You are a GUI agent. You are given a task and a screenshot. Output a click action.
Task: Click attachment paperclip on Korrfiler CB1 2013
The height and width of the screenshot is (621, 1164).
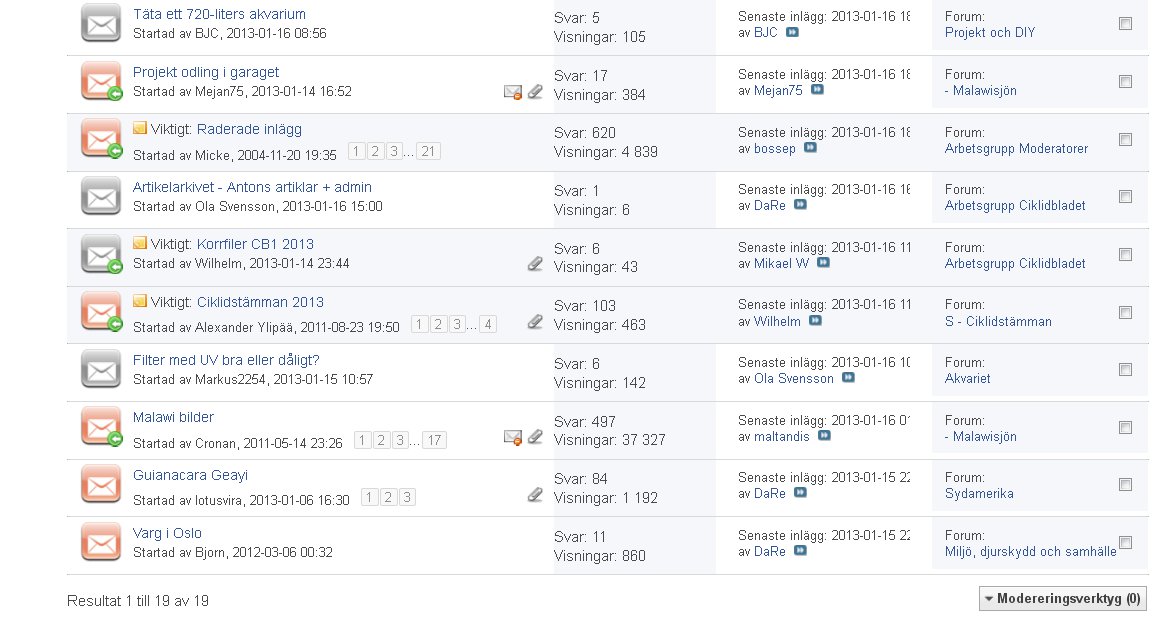(534, 264)
